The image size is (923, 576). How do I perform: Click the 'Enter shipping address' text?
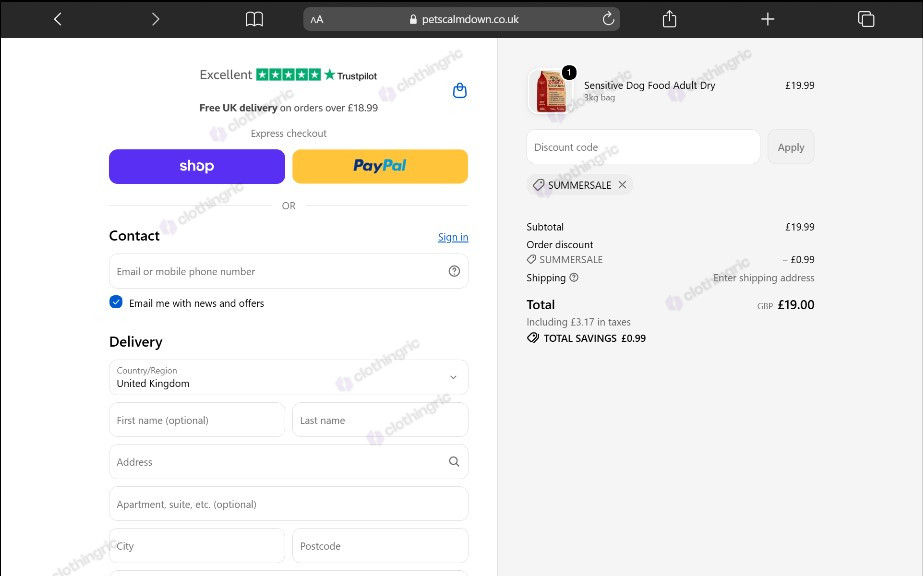[x=763, y=278]
